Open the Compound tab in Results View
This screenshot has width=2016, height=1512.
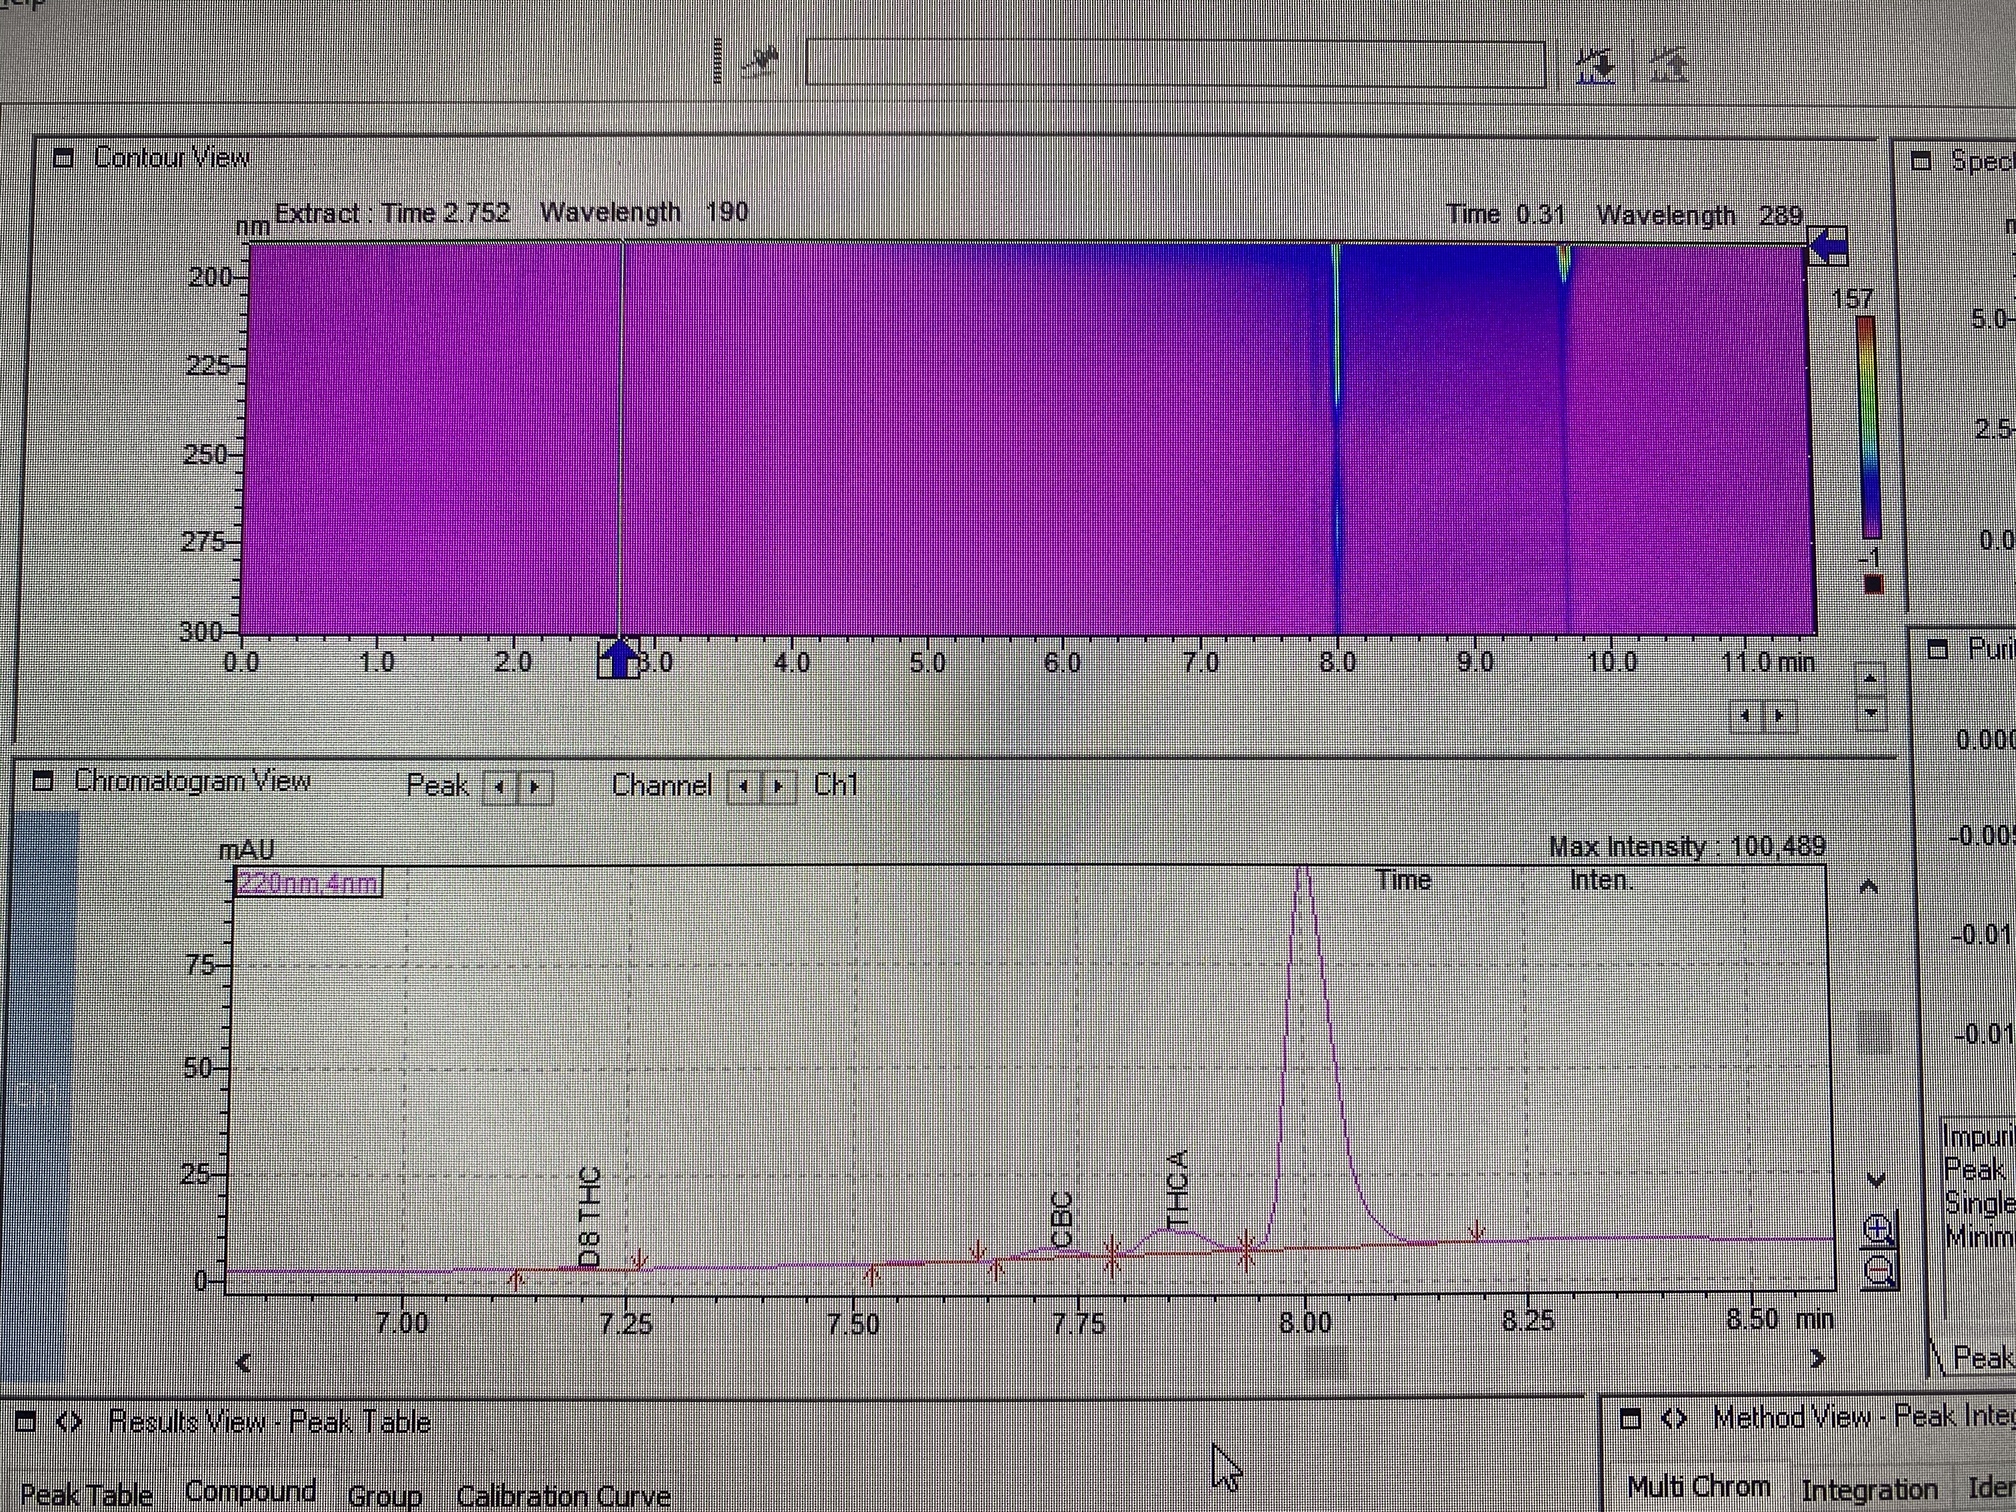[x=250, y=1492]
